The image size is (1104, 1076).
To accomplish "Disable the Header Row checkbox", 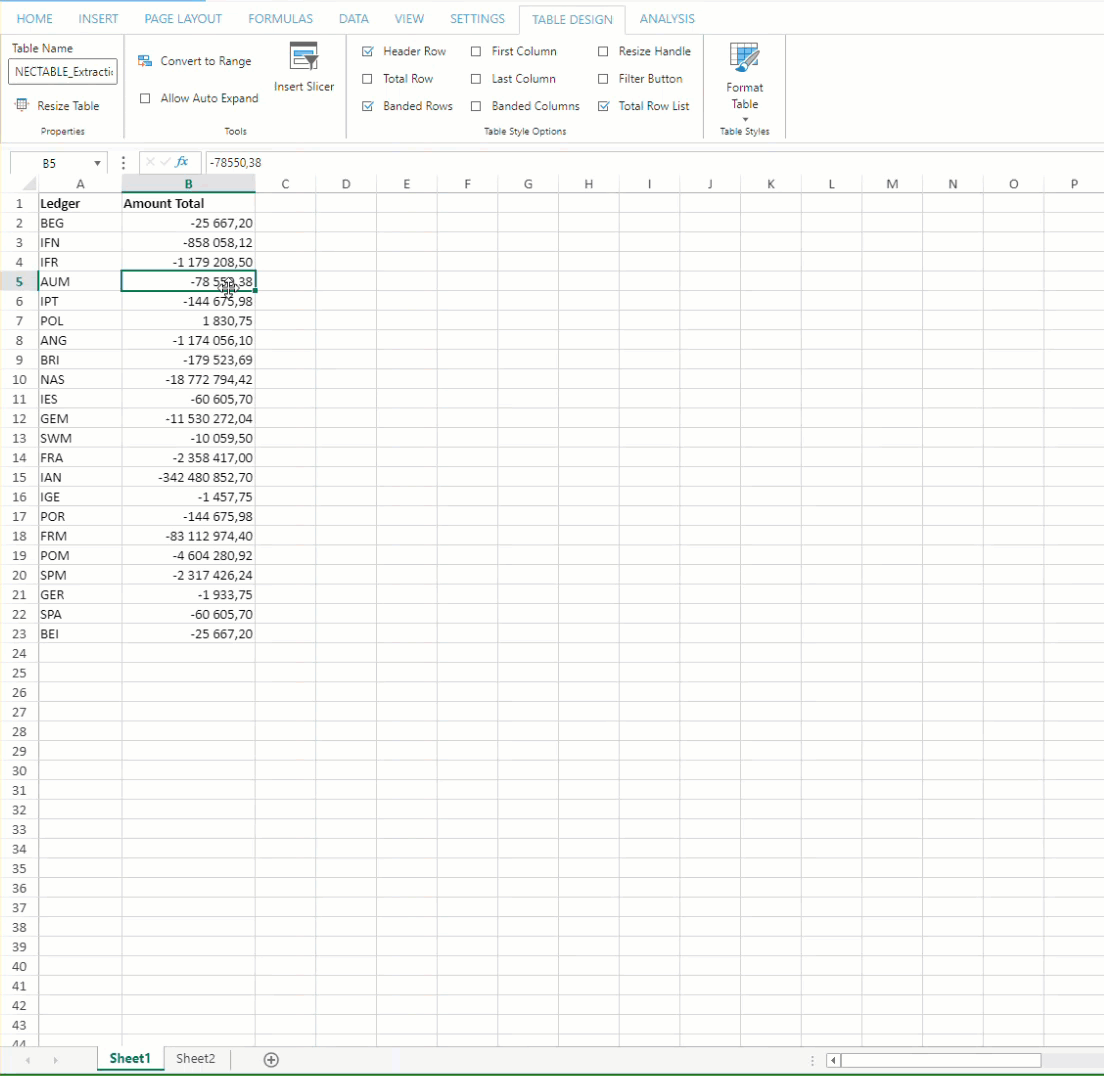I will coord(367,51).
